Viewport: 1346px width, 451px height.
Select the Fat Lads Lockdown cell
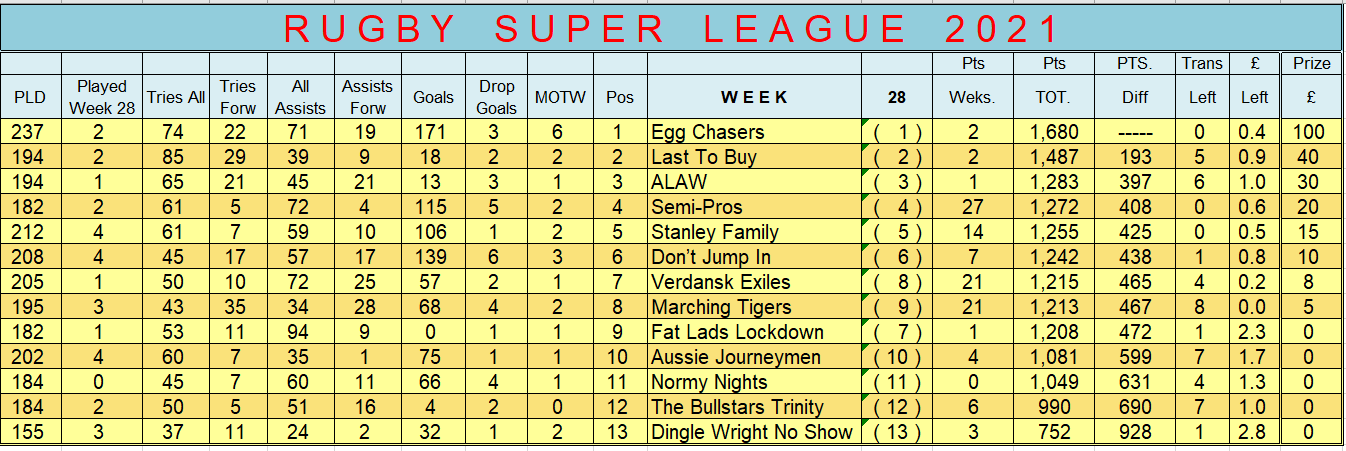[x=754, y=332]
